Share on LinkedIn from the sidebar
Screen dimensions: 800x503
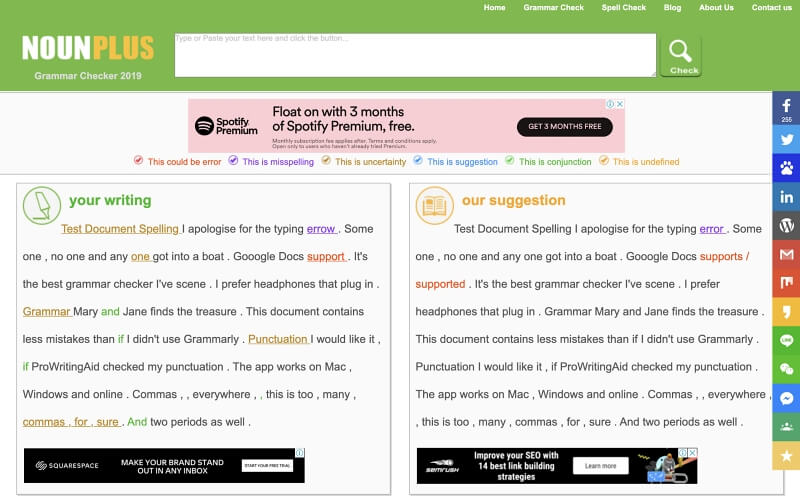click(x=786, y=197)
